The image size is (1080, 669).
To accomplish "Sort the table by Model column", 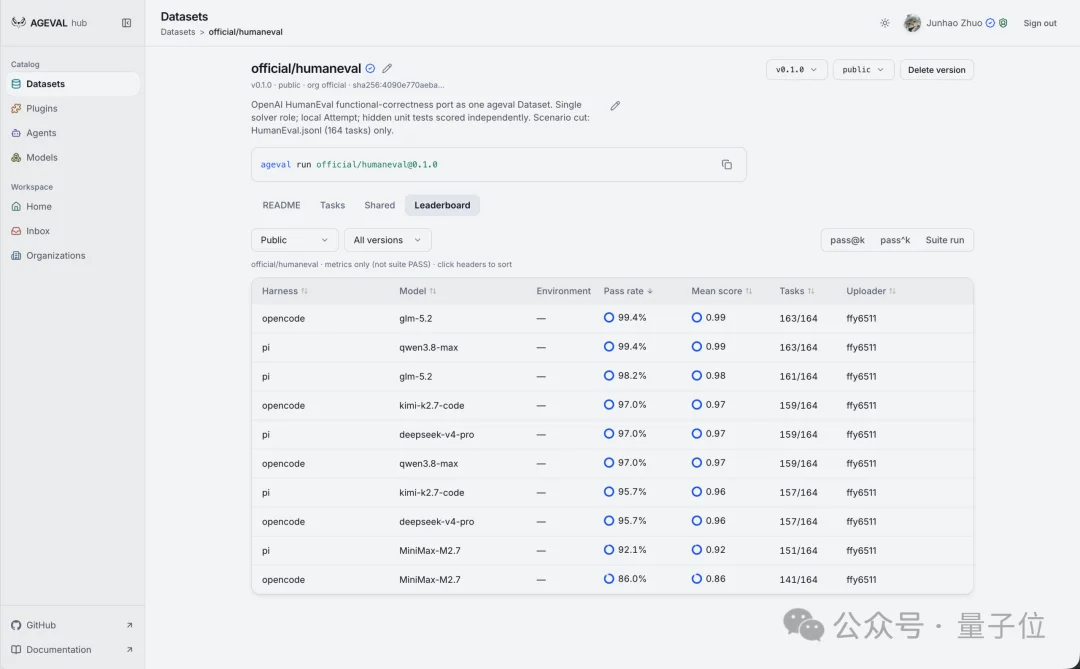I will (417, 291).
